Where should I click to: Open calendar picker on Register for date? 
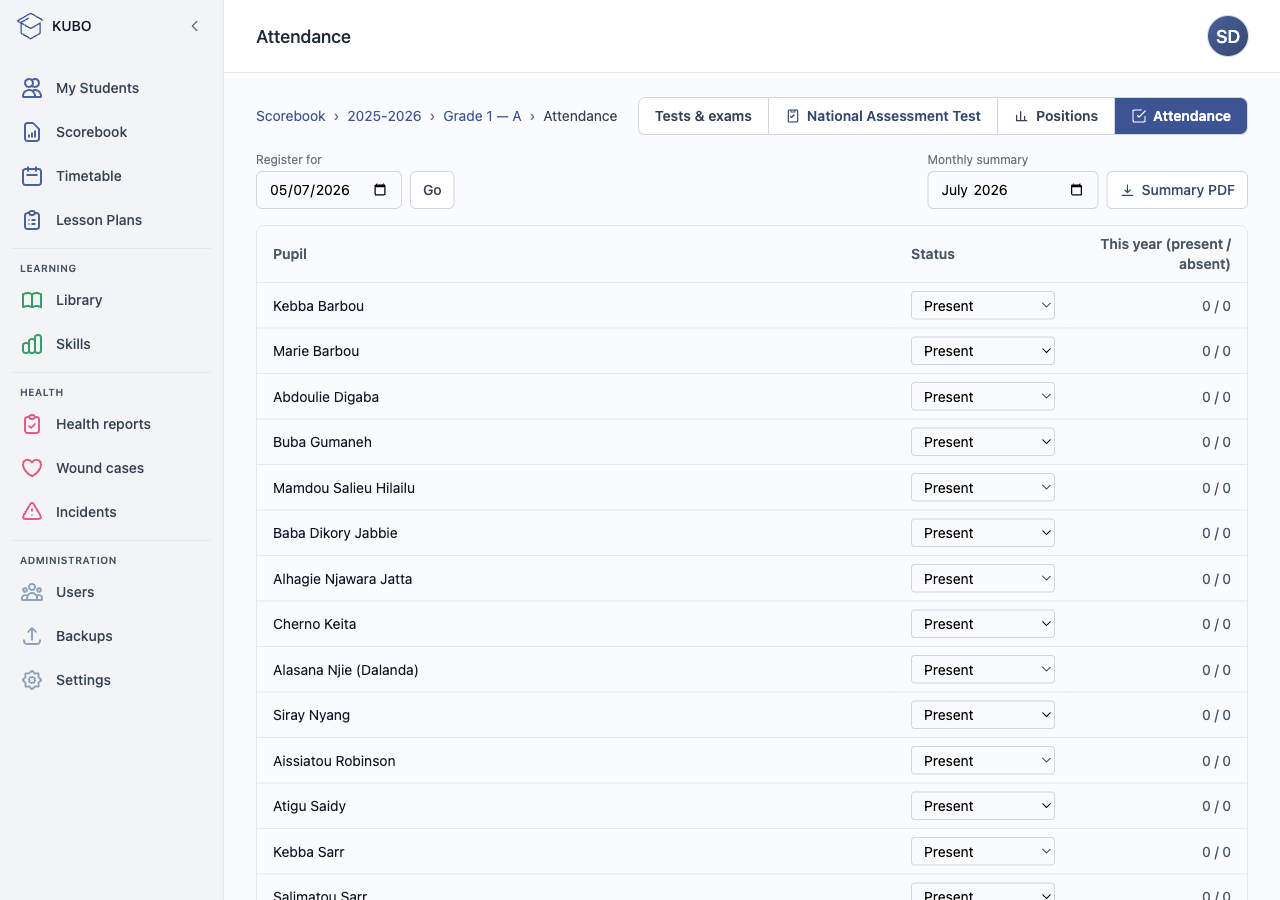[x=380, y=190]
